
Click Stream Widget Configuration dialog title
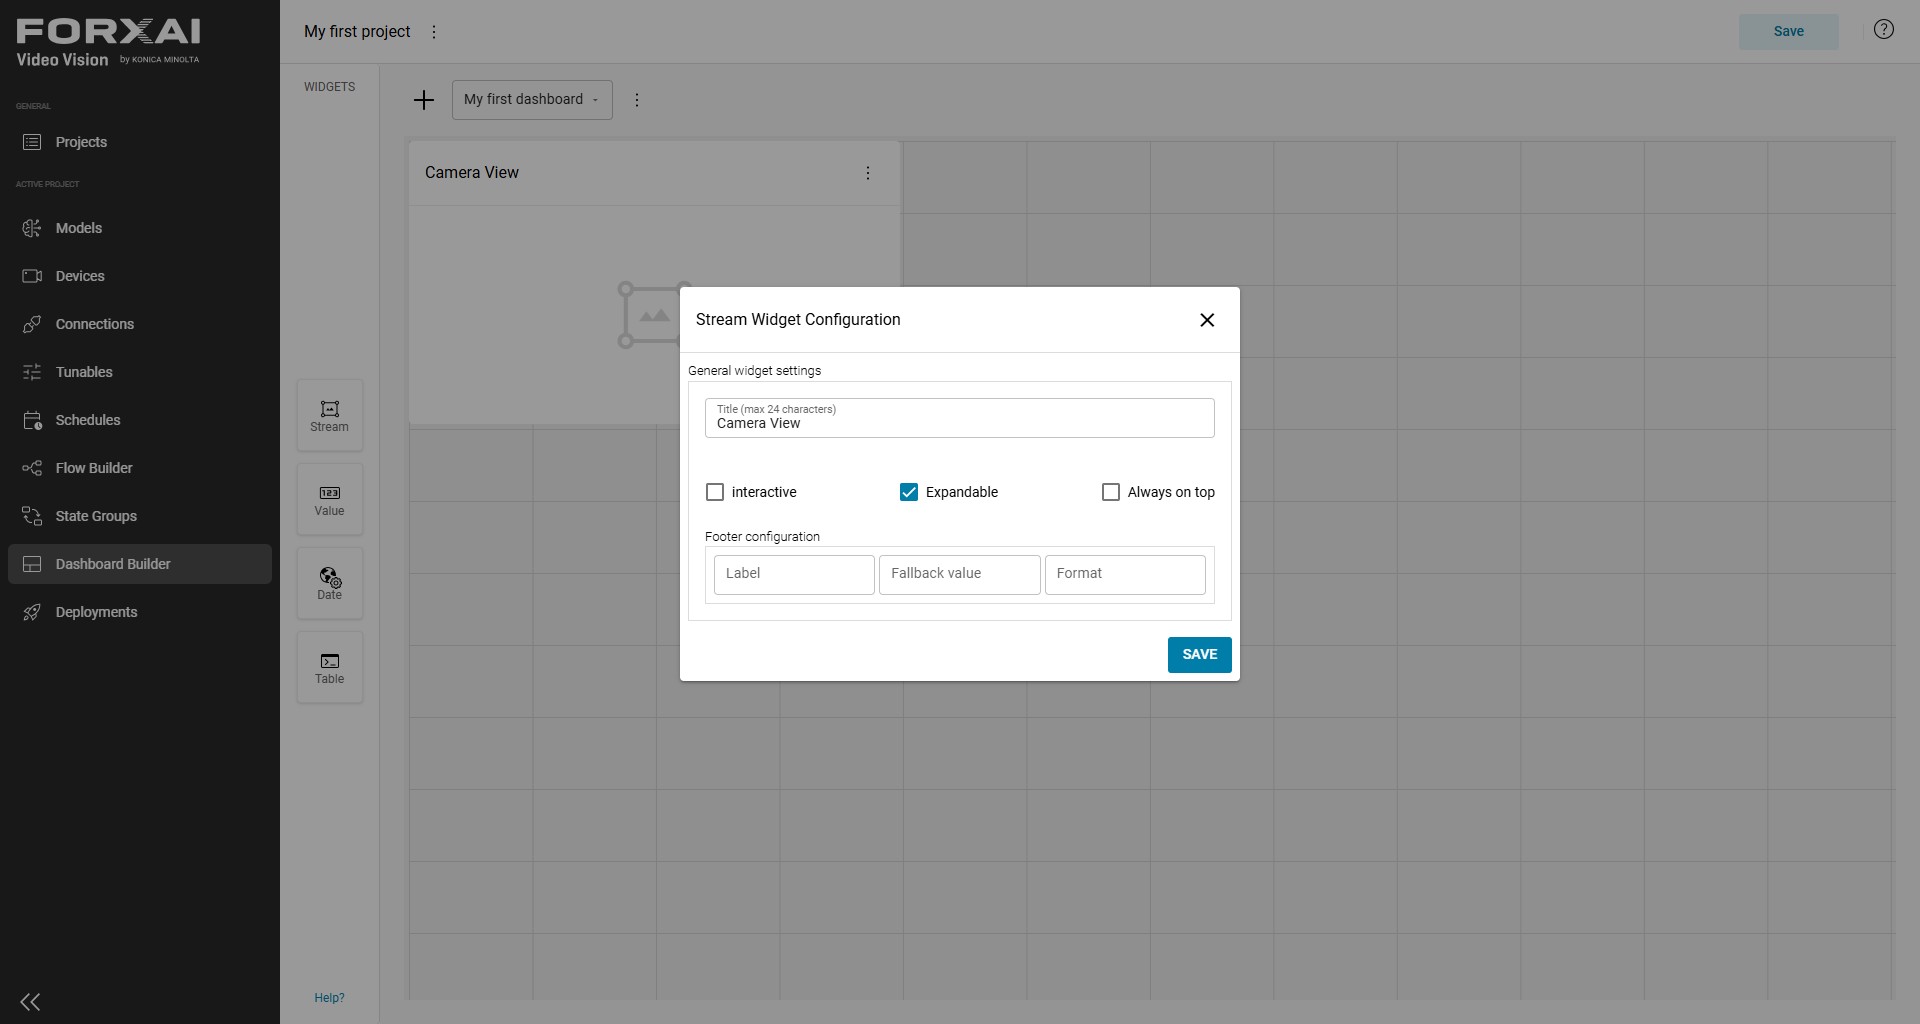coord(798,320)
